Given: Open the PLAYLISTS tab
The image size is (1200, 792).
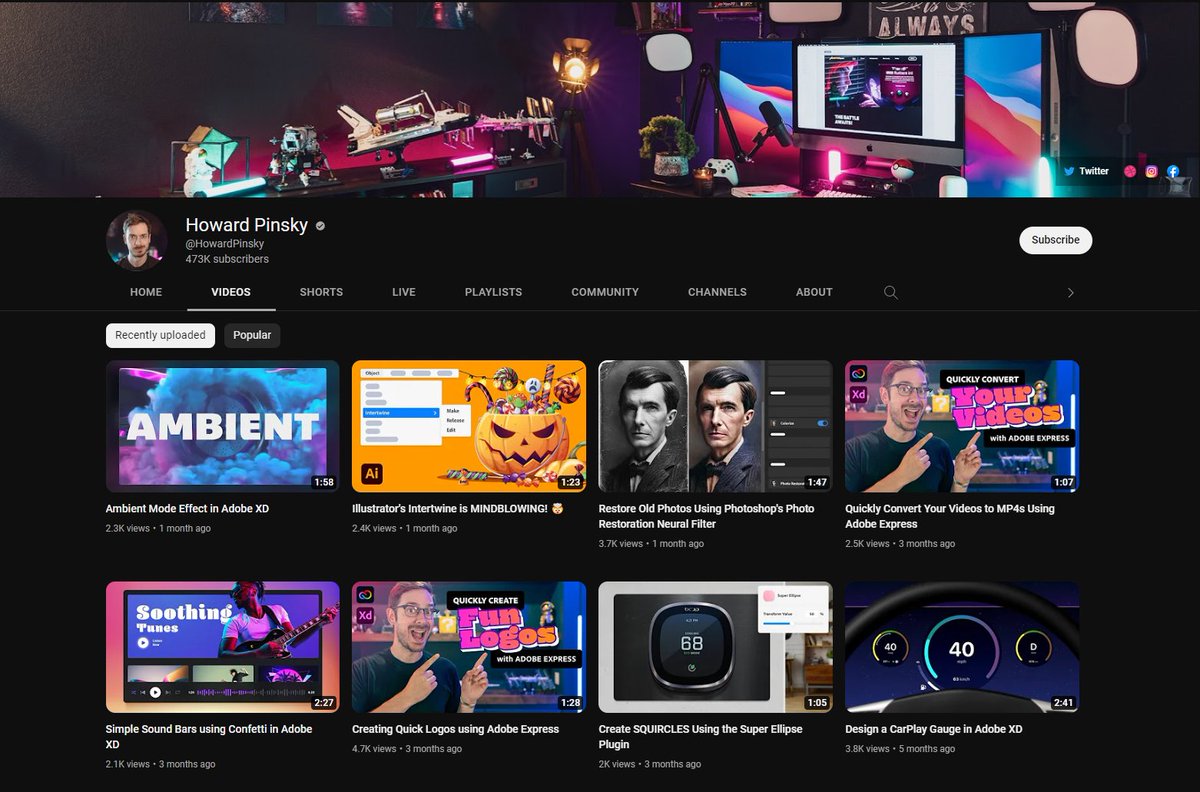Looking at the screenshot, I should point(493,292).
